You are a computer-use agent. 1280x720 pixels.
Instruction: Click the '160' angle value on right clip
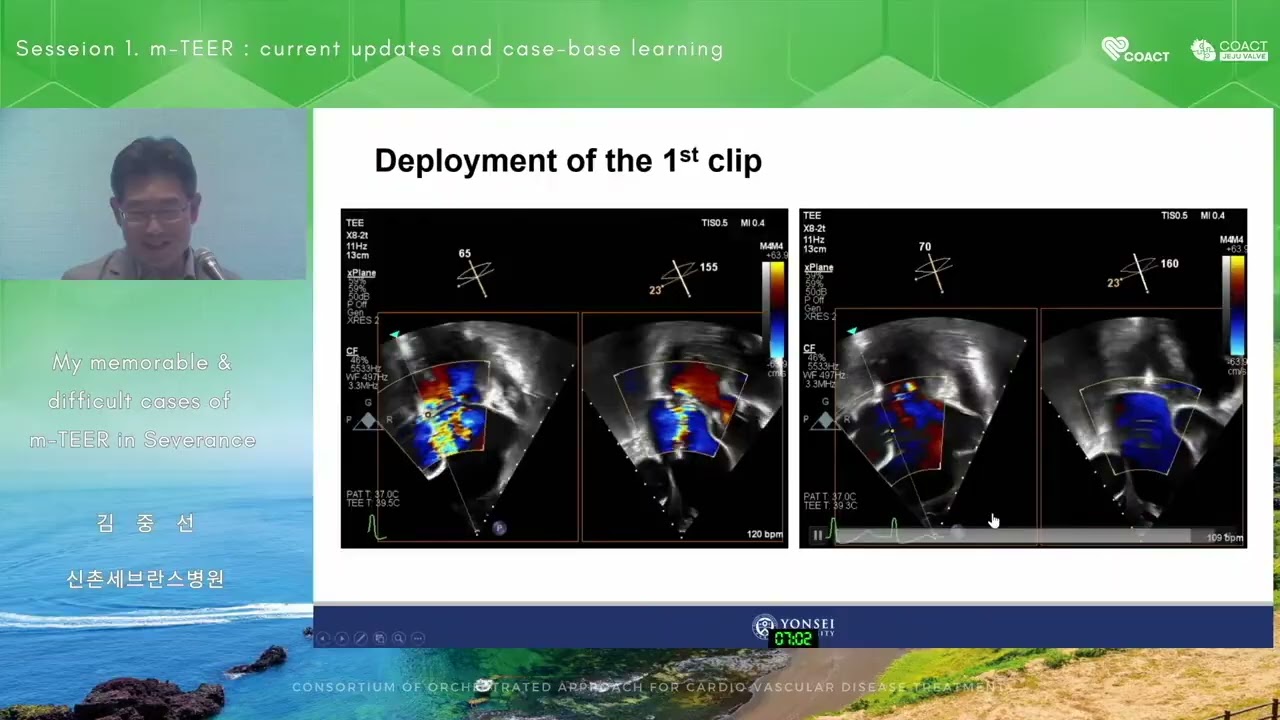click(1169, 264)
